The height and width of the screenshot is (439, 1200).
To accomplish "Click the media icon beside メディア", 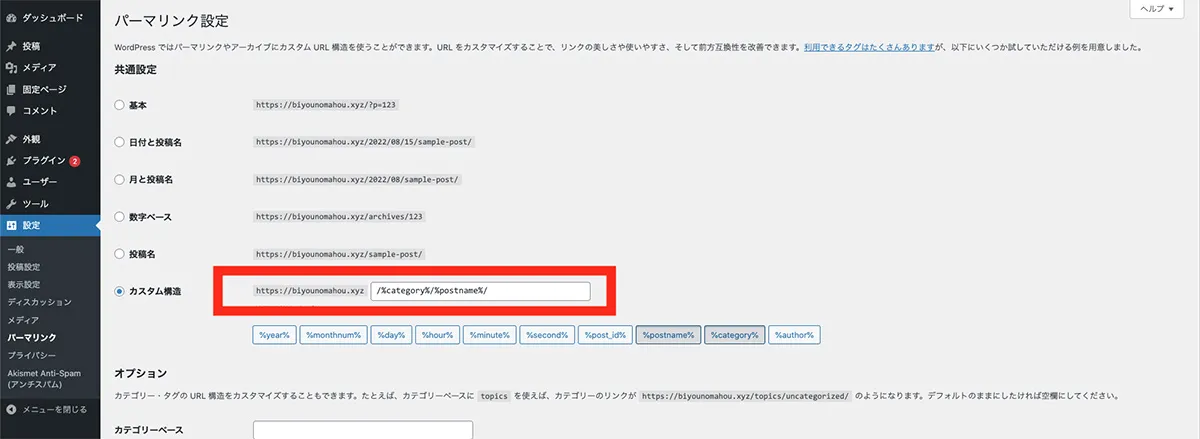I will pos(11,67).
